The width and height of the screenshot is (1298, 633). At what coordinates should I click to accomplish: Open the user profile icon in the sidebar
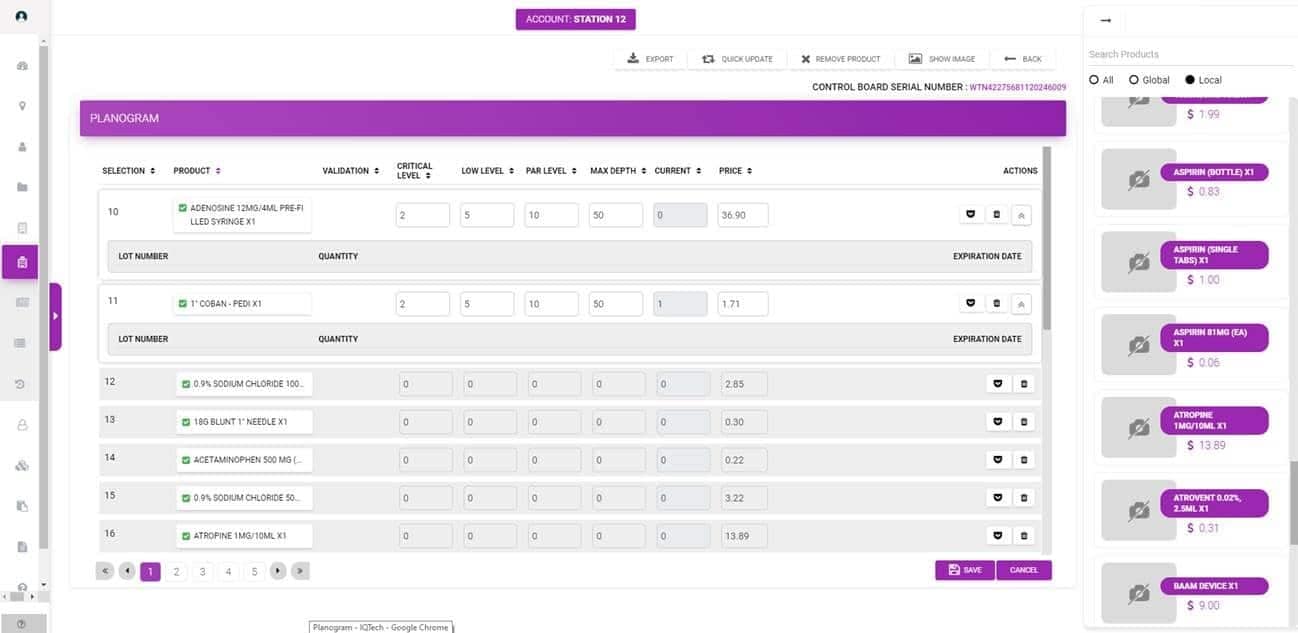coord(22,146)
